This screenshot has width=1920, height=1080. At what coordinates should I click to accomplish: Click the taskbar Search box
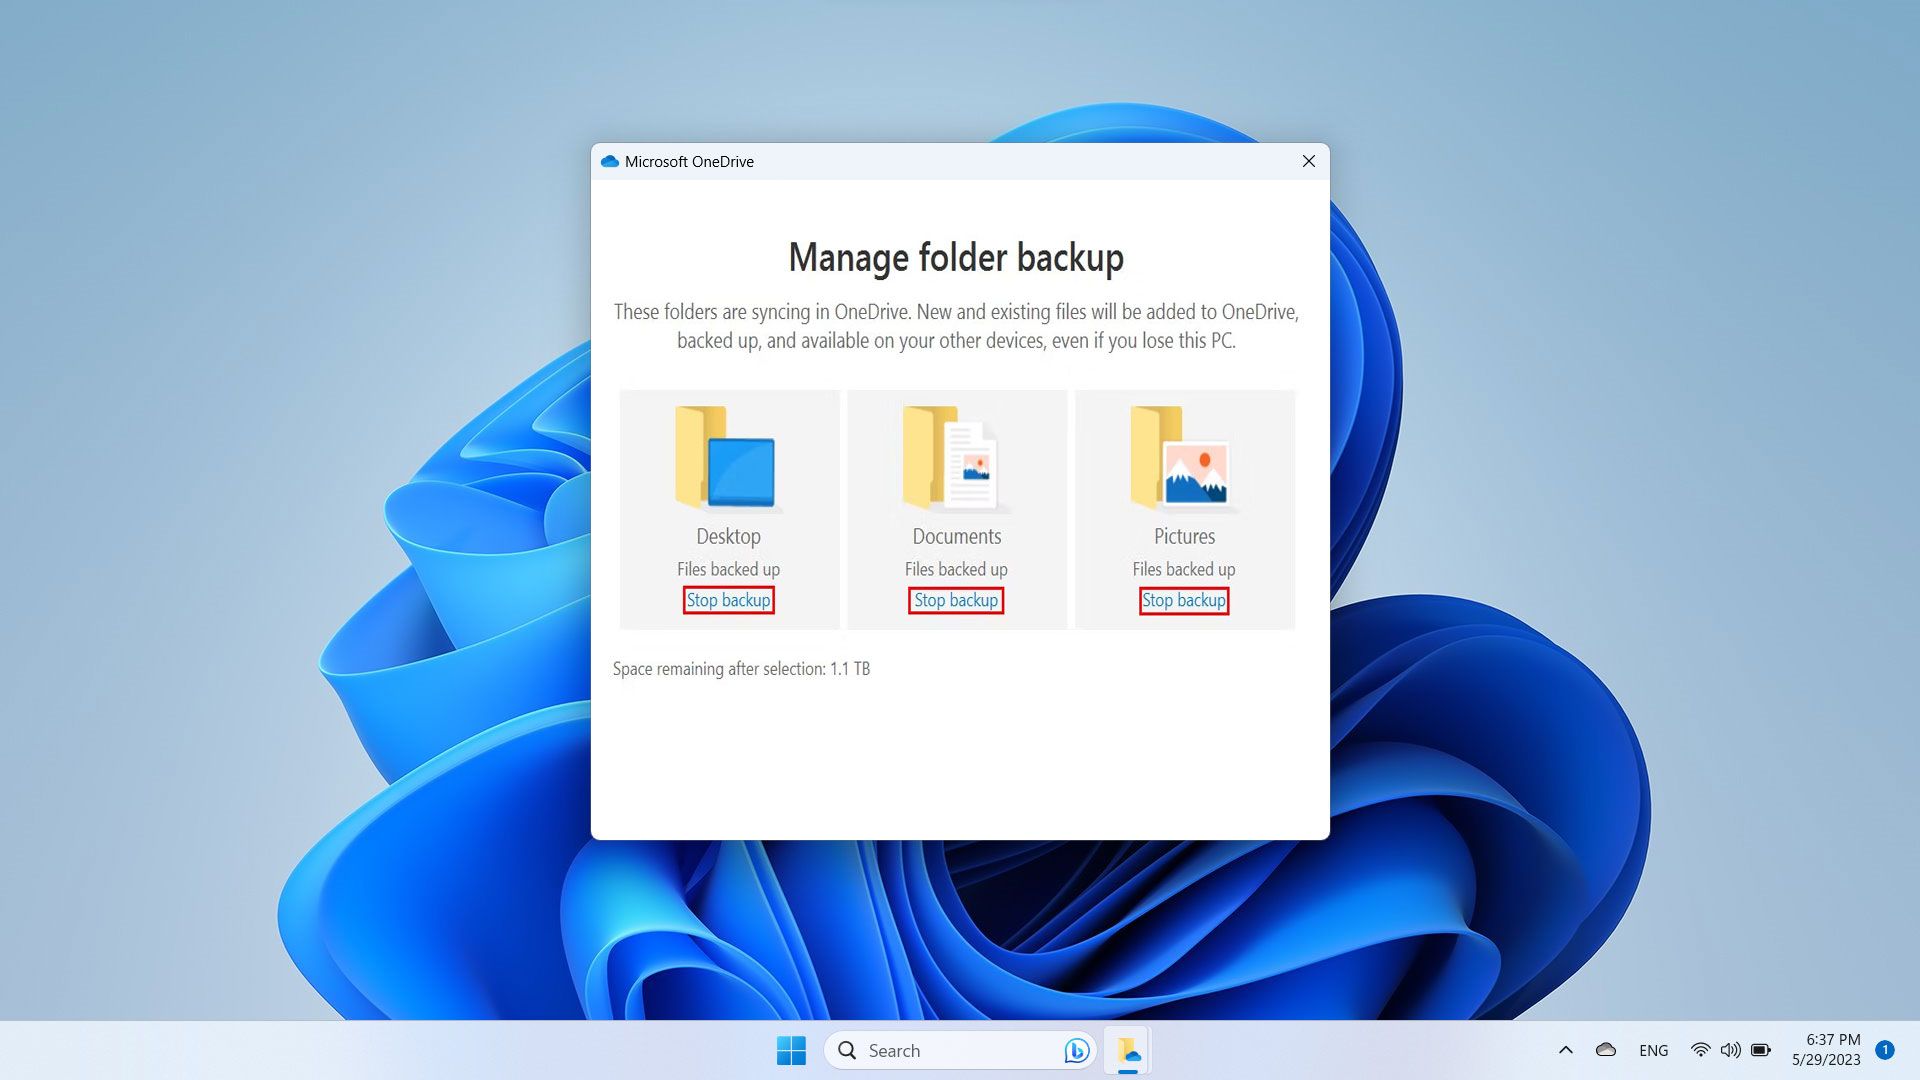tap(960, 1050)
